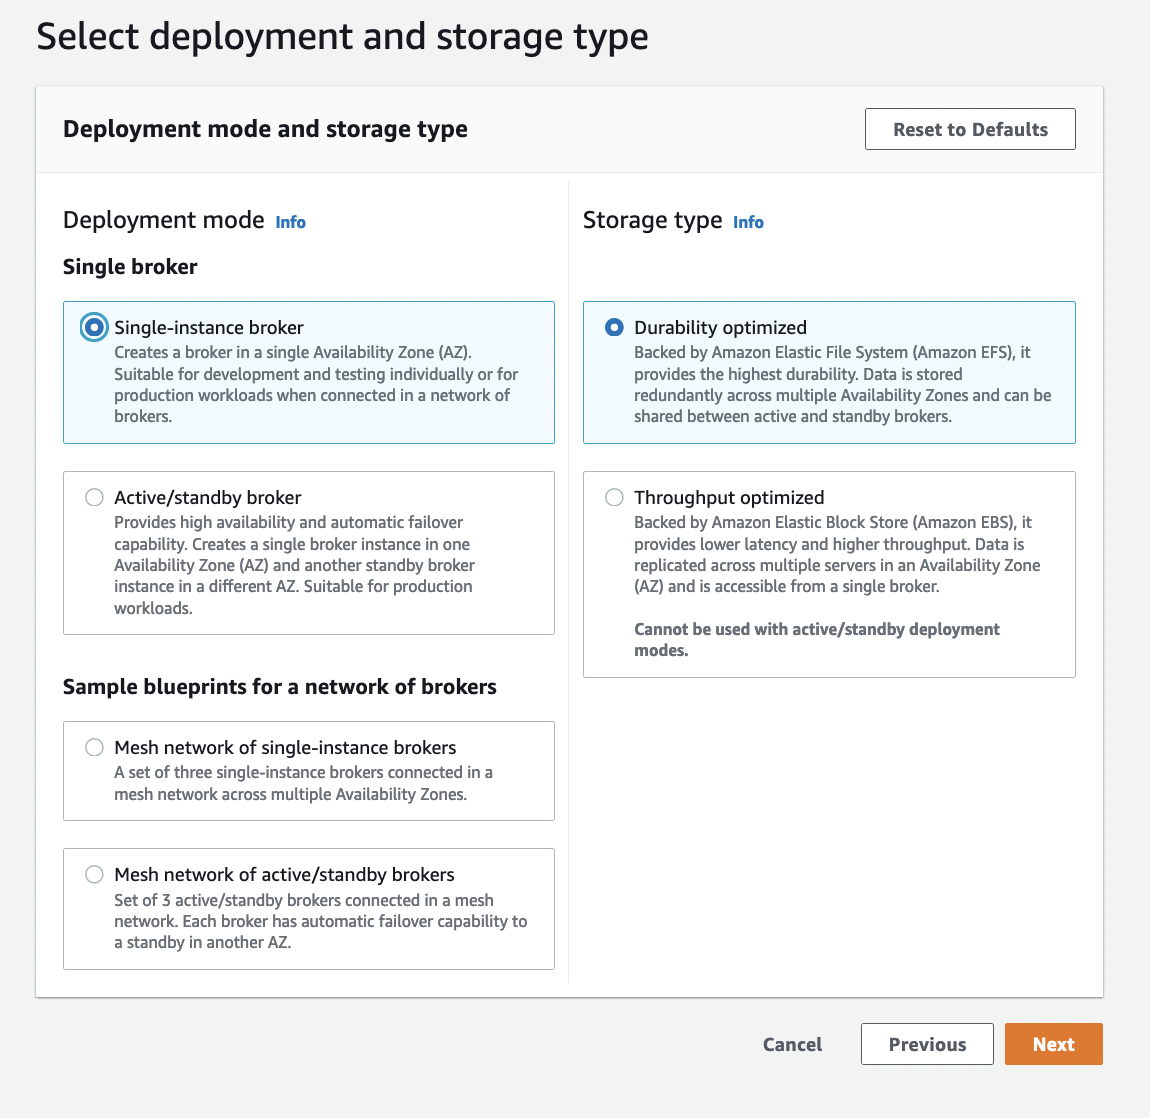Click the "Throughput optimized" option title text
This screenshot has width=1150, height=1118.
[729, 497]
